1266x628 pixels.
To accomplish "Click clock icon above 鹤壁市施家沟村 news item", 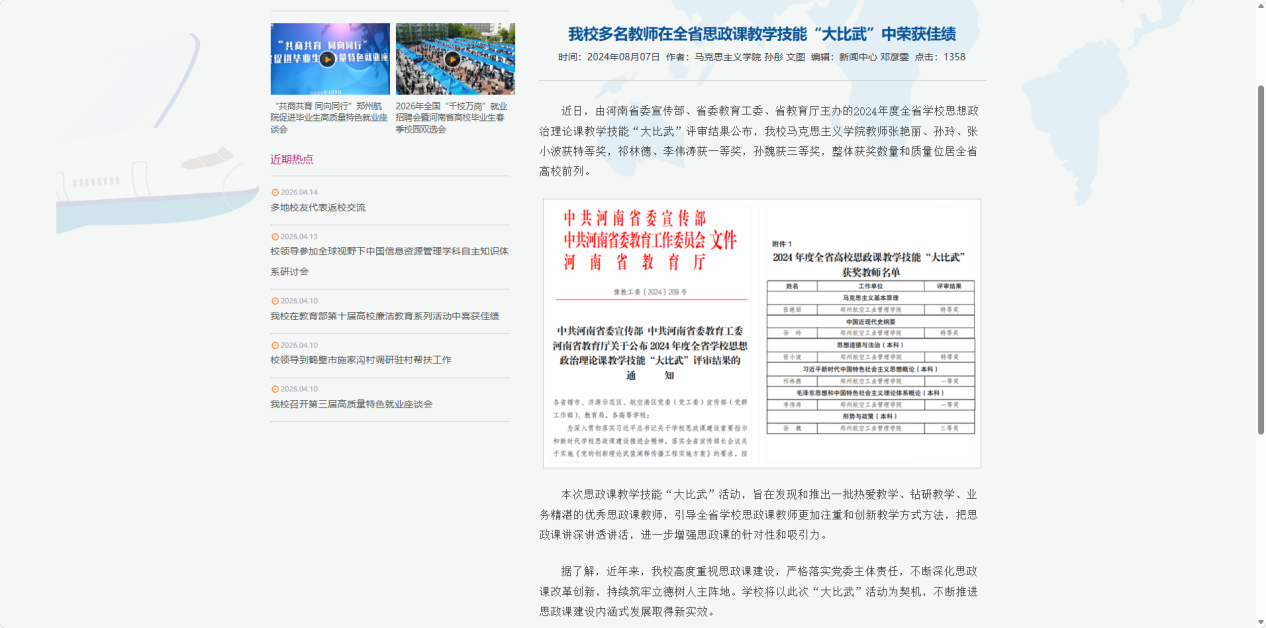I will tap(275, 345).
